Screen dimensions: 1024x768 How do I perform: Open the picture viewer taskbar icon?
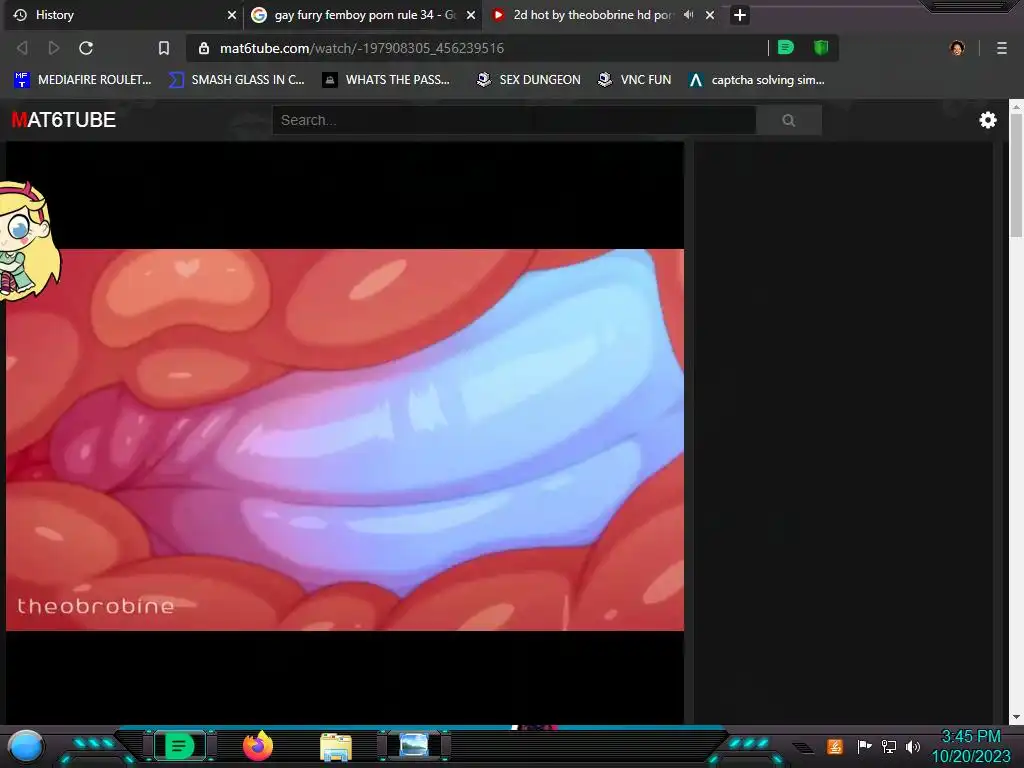[414, 745]
